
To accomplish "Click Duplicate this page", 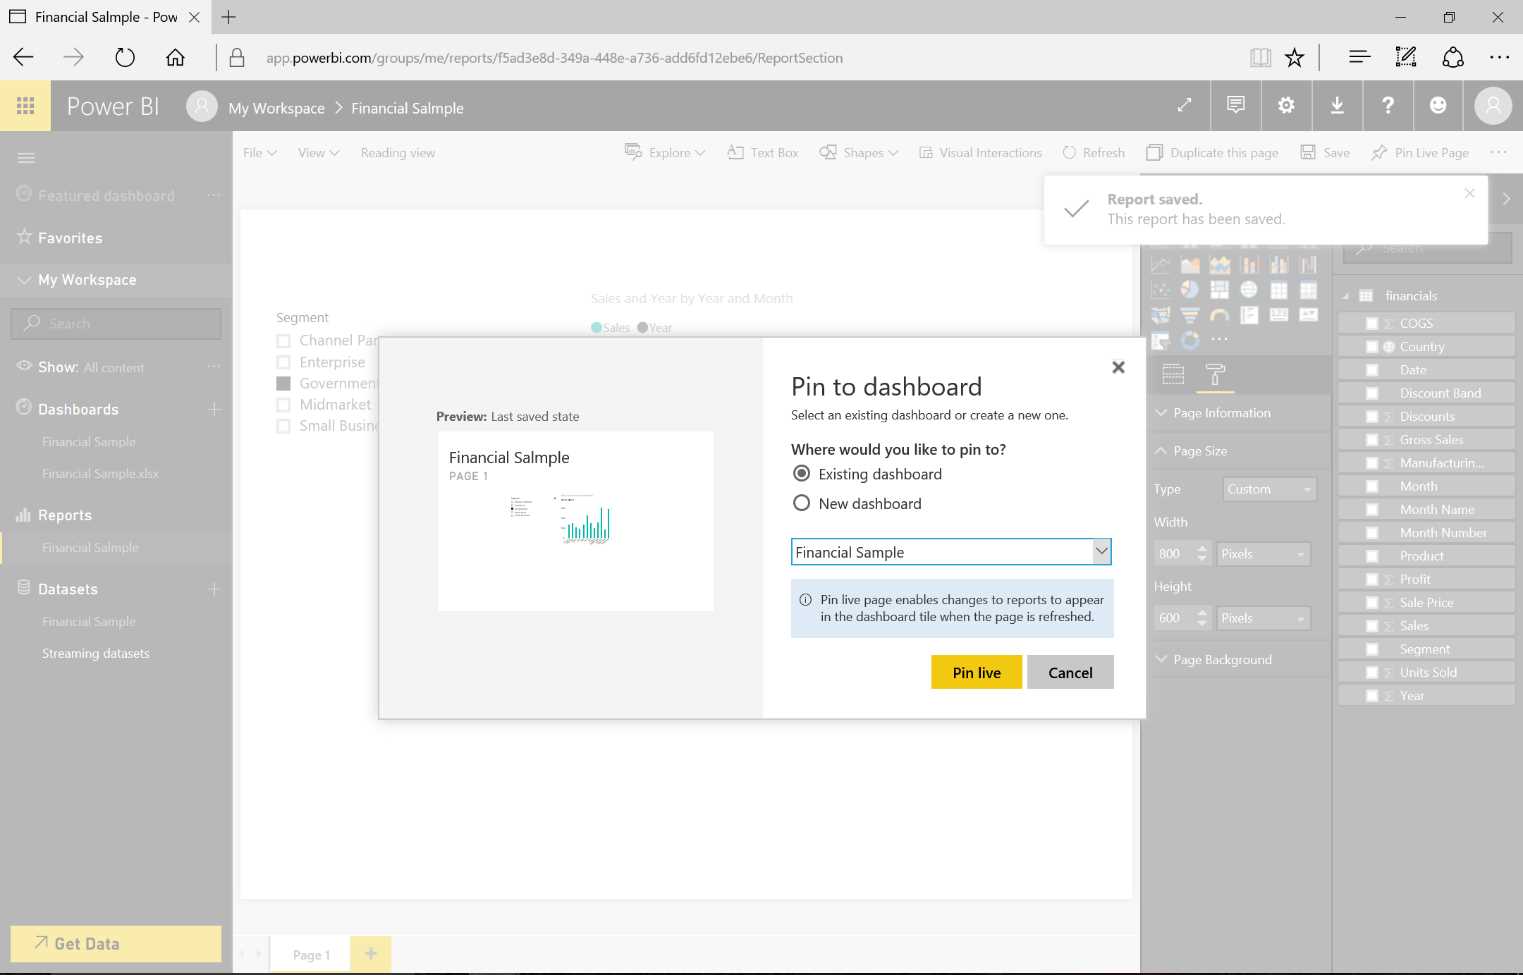I will [x=1212, y=152].
